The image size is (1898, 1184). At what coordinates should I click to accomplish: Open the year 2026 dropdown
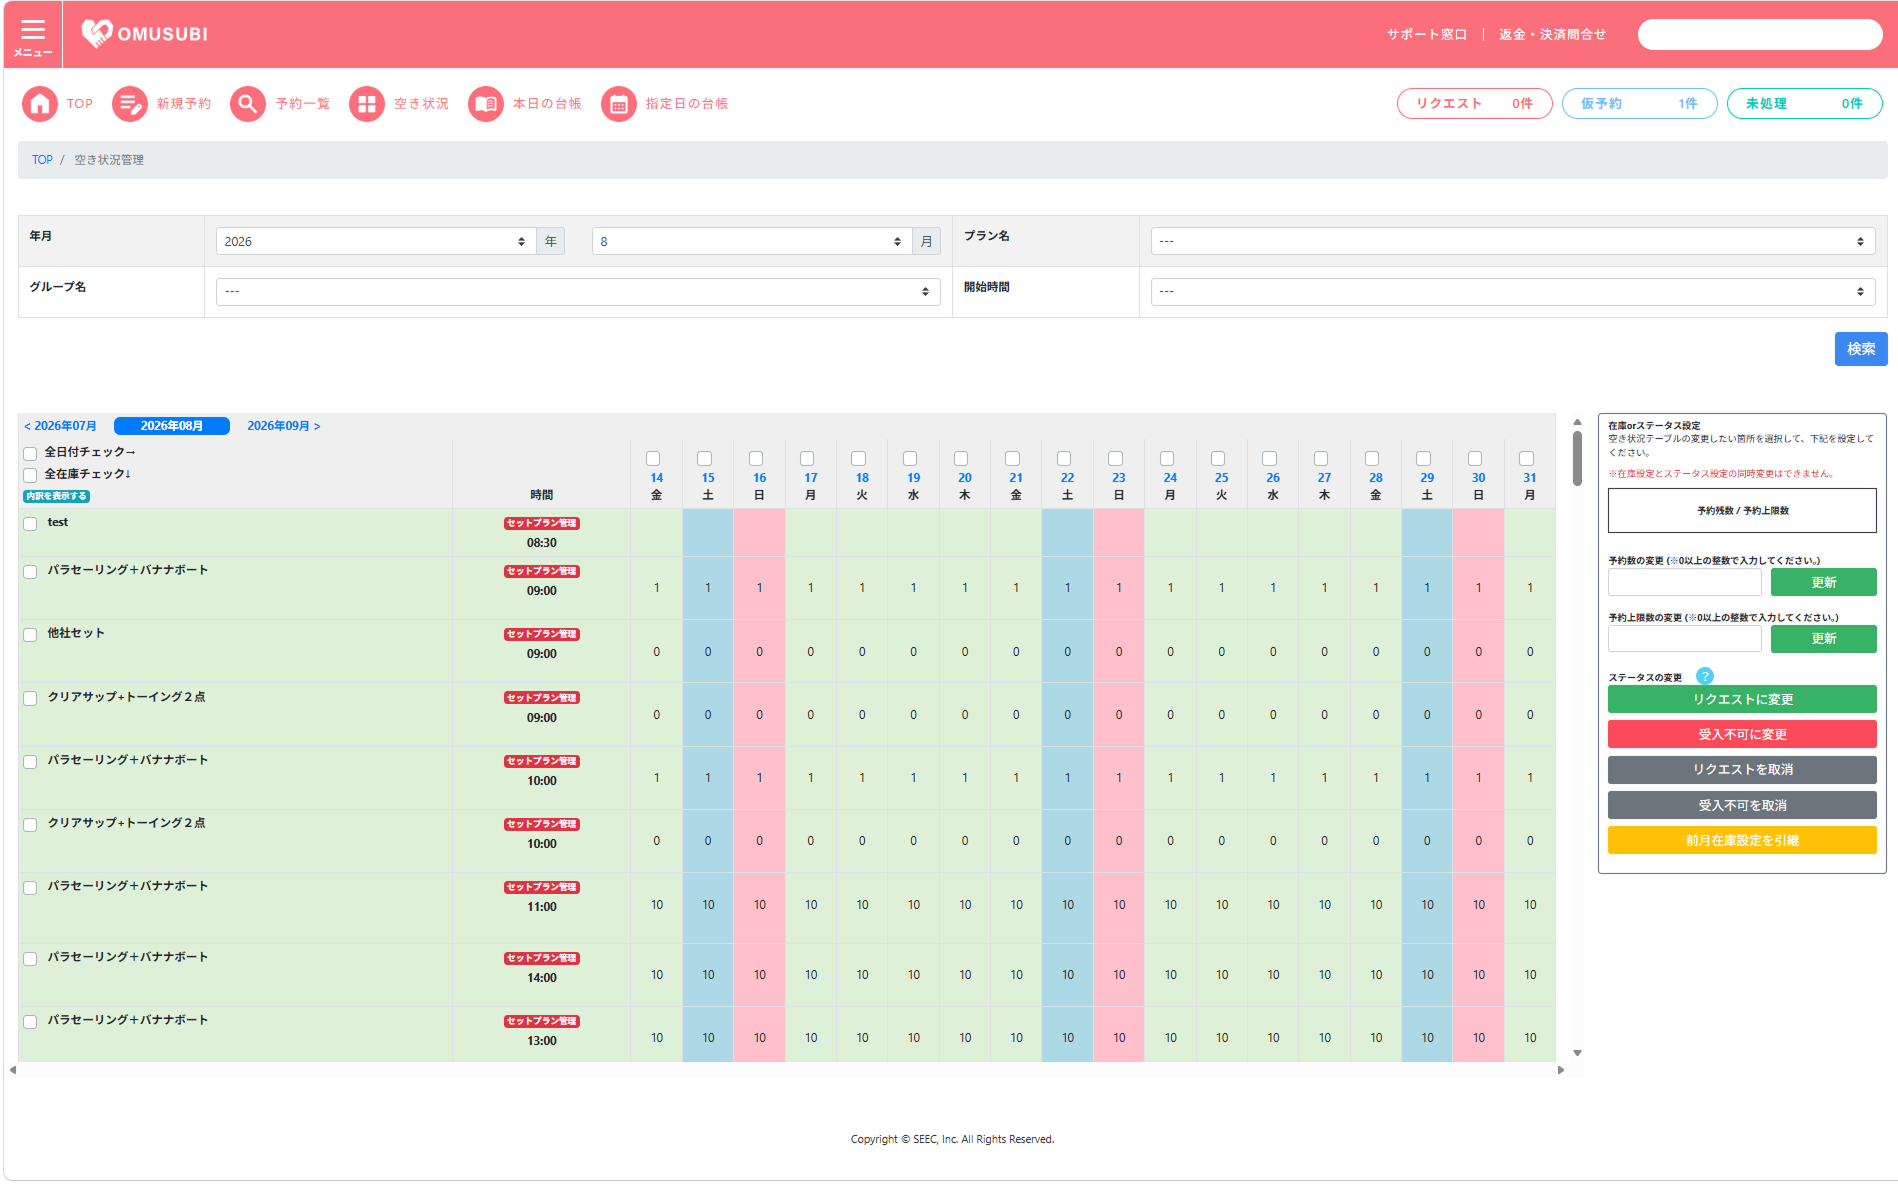[x=376, y=241]
